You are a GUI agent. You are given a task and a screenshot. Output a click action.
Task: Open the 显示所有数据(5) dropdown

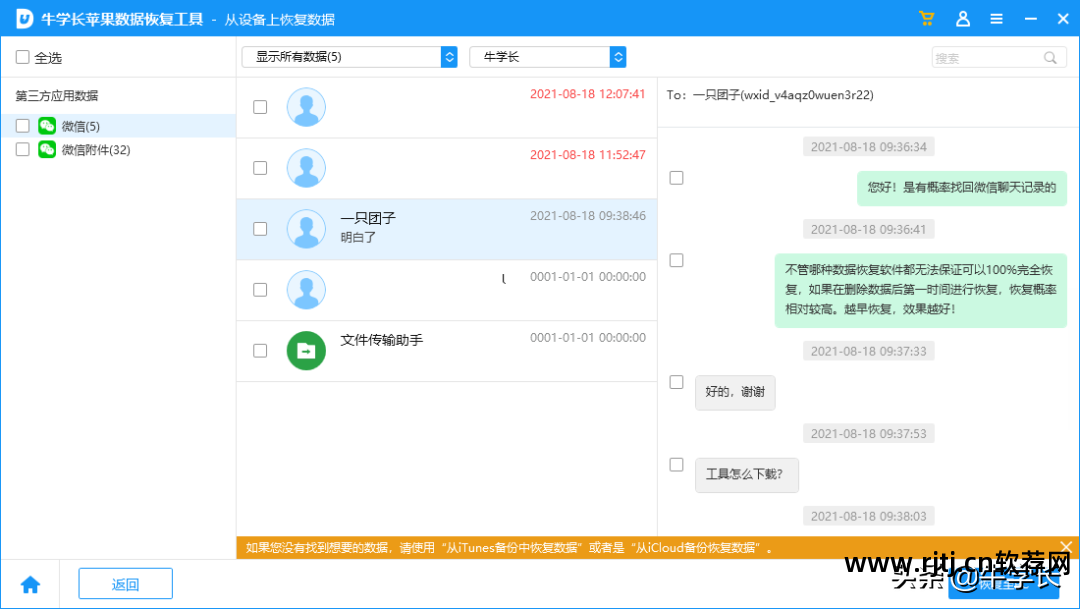pos(349,57)
